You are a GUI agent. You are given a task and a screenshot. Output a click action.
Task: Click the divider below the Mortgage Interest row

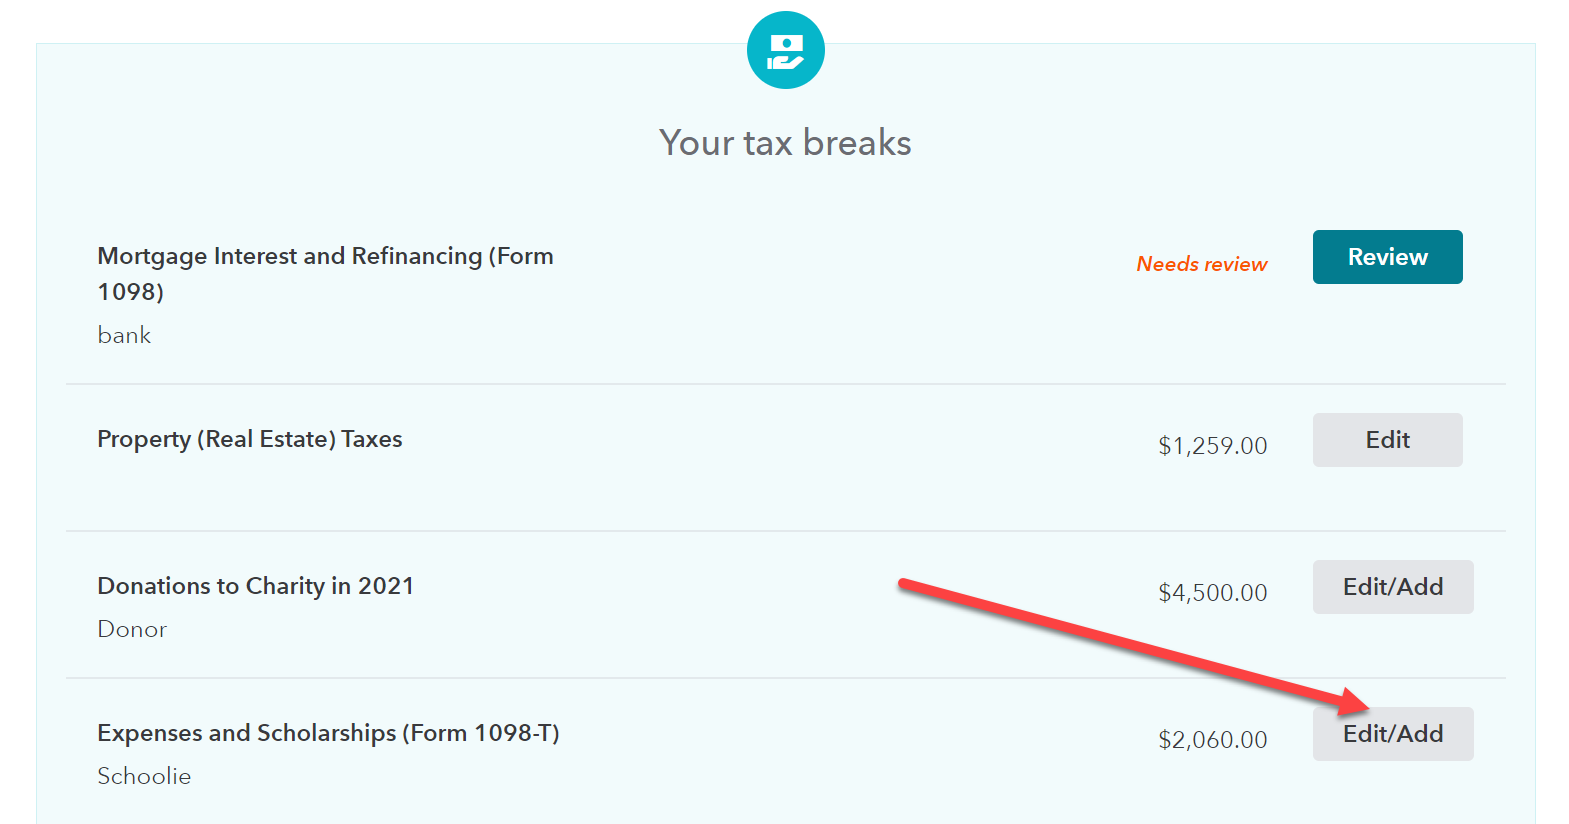click(x=786, y=384)
